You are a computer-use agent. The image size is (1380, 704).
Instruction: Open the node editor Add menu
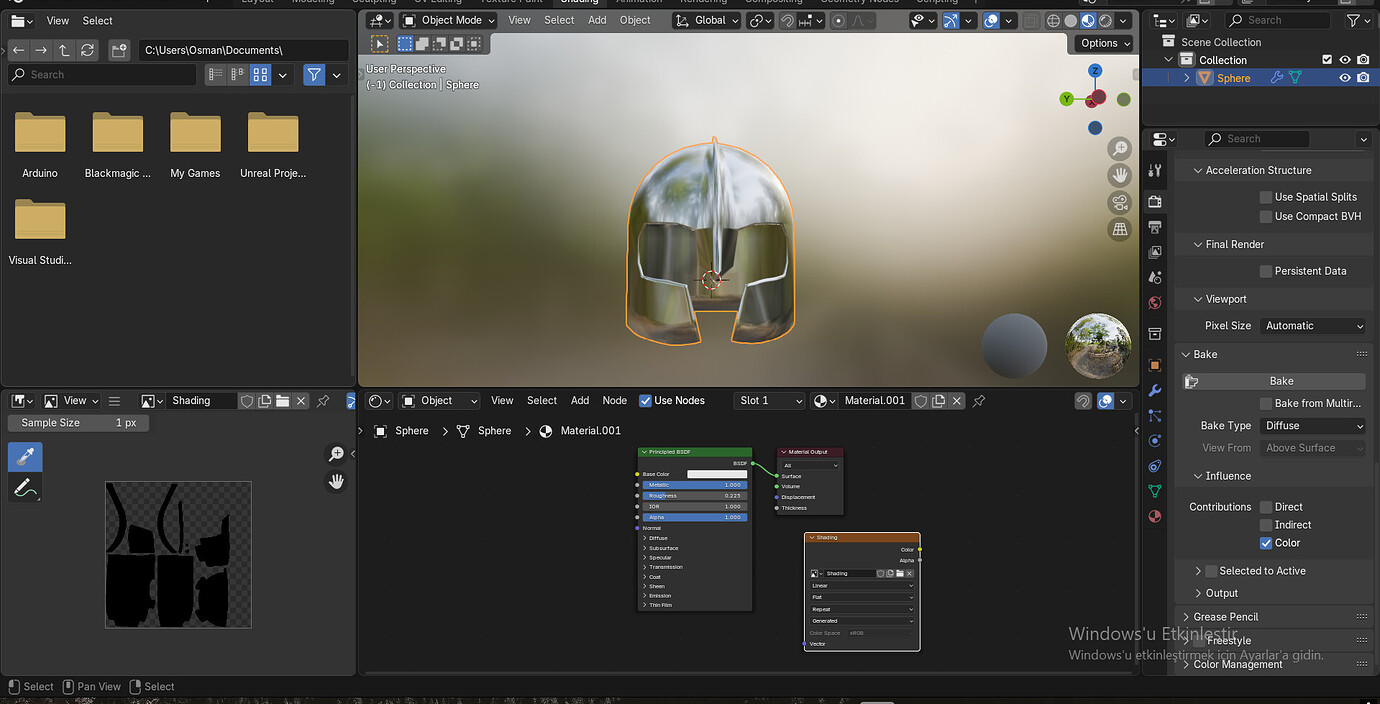(x=580, y=401)
